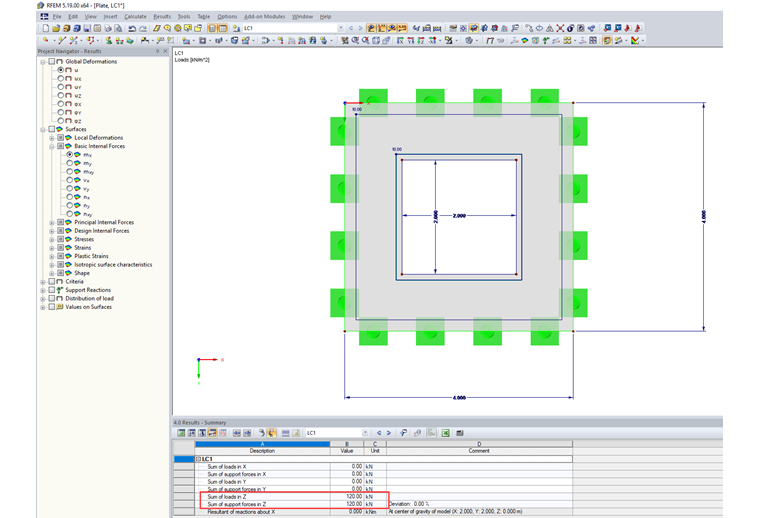
Task: Open the LC1 dropdown in results table toolbar
Action: tap(365, 433)
